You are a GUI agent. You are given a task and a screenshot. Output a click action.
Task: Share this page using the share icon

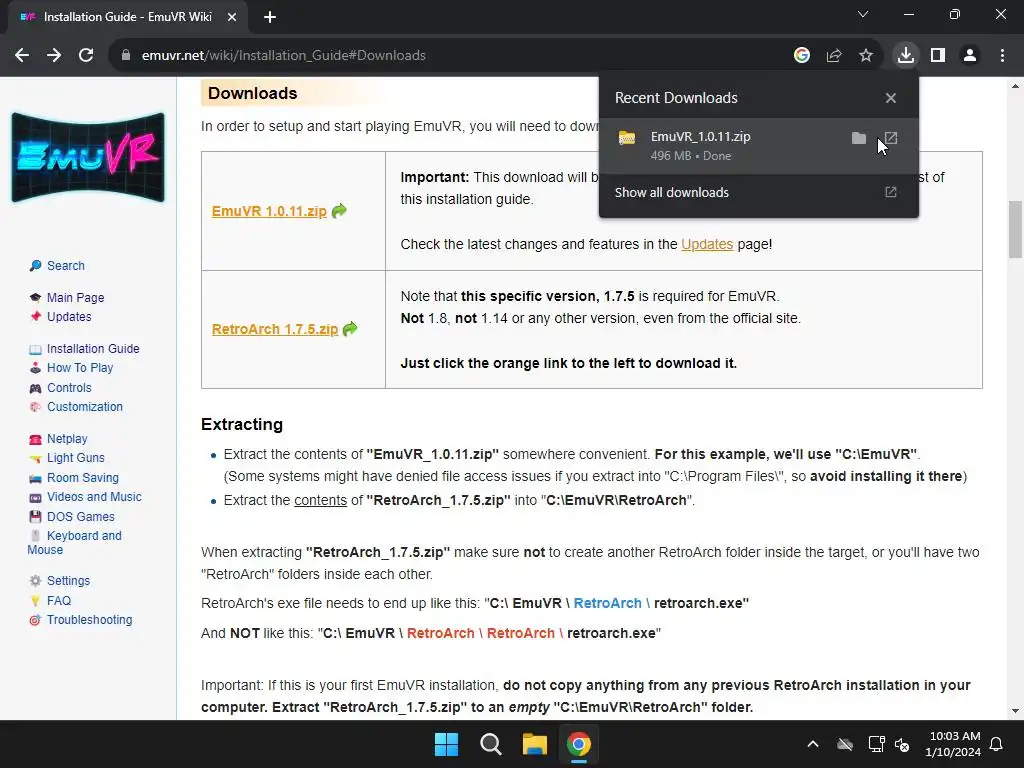[x=834, y=56]
